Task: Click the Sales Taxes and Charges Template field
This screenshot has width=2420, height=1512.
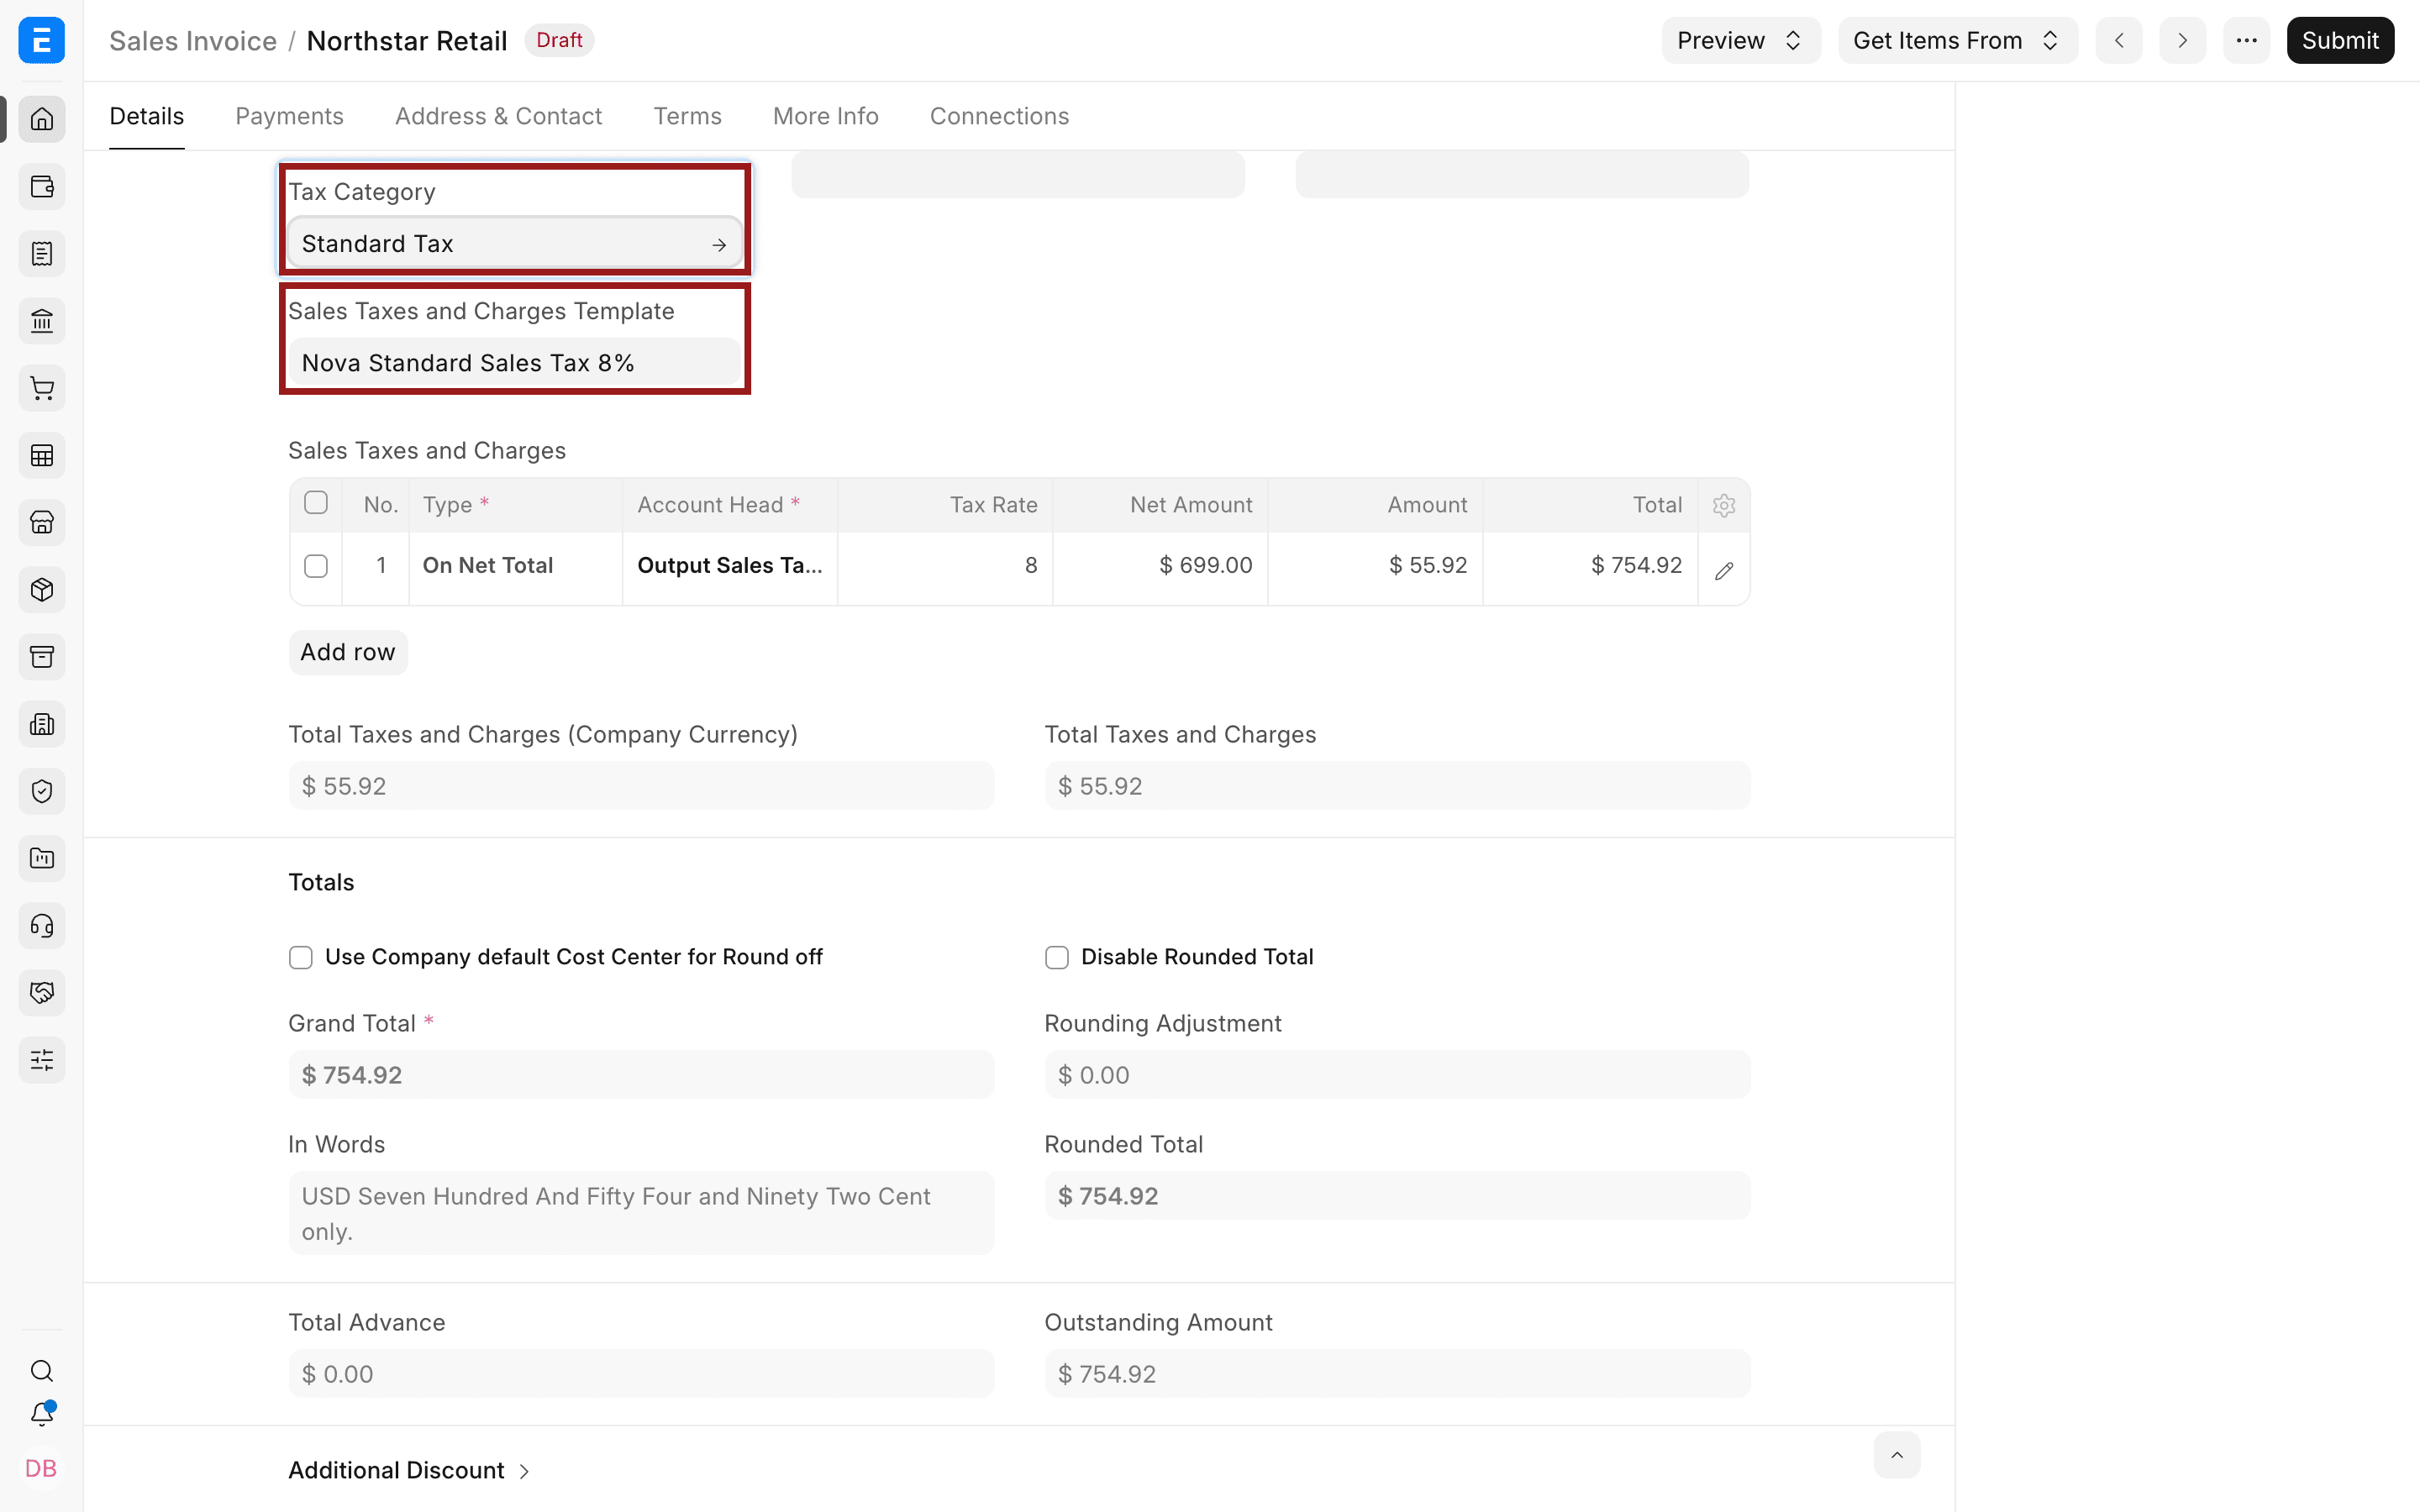Action: [x=515, y=363]
